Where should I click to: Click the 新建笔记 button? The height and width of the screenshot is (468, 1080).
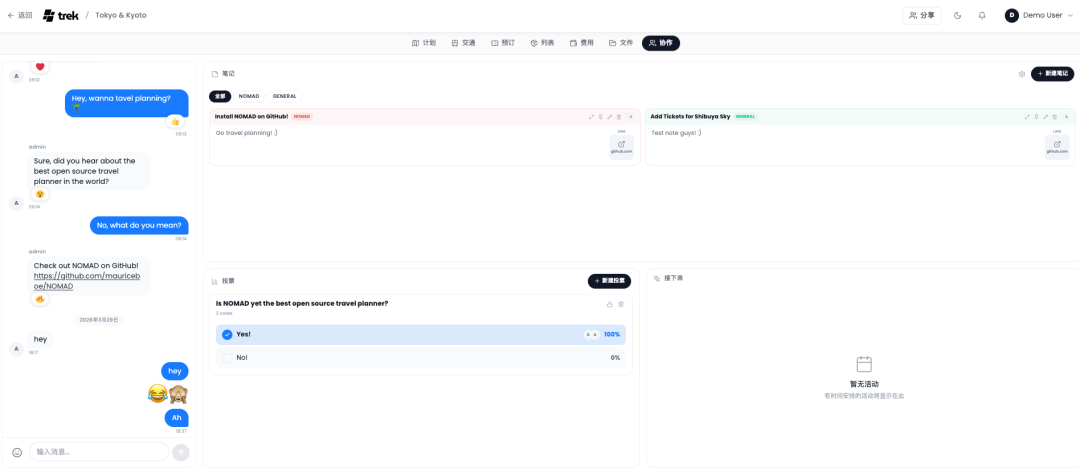pyautogui.click(x=1052, y=74)
